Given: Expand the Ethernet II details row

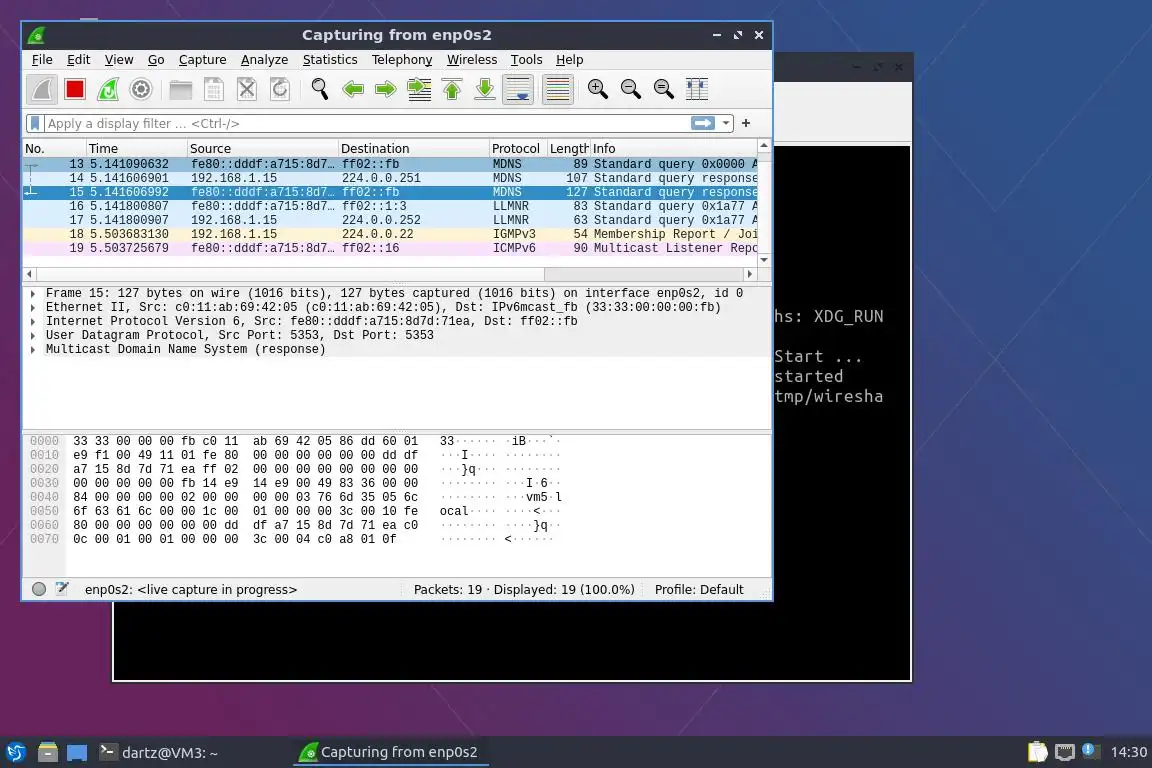Looking at the screenshot, I should tap(33, 307).
